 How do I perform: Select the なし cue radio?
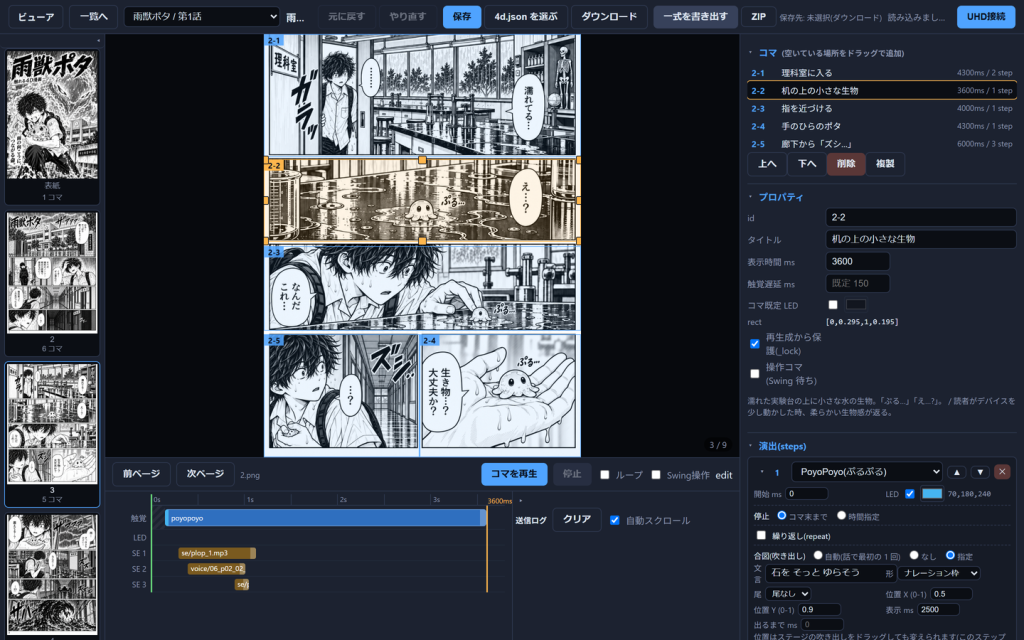click(914, 556)
